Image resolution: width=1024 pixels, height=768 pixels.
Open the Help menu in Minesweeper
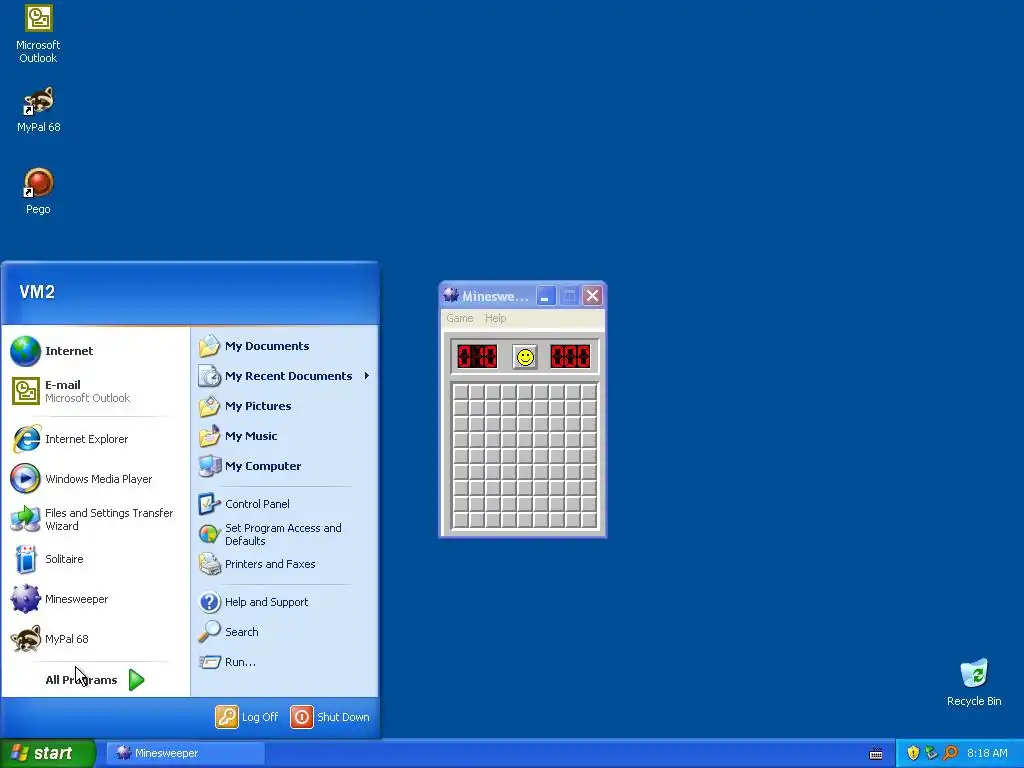point(495,318)
